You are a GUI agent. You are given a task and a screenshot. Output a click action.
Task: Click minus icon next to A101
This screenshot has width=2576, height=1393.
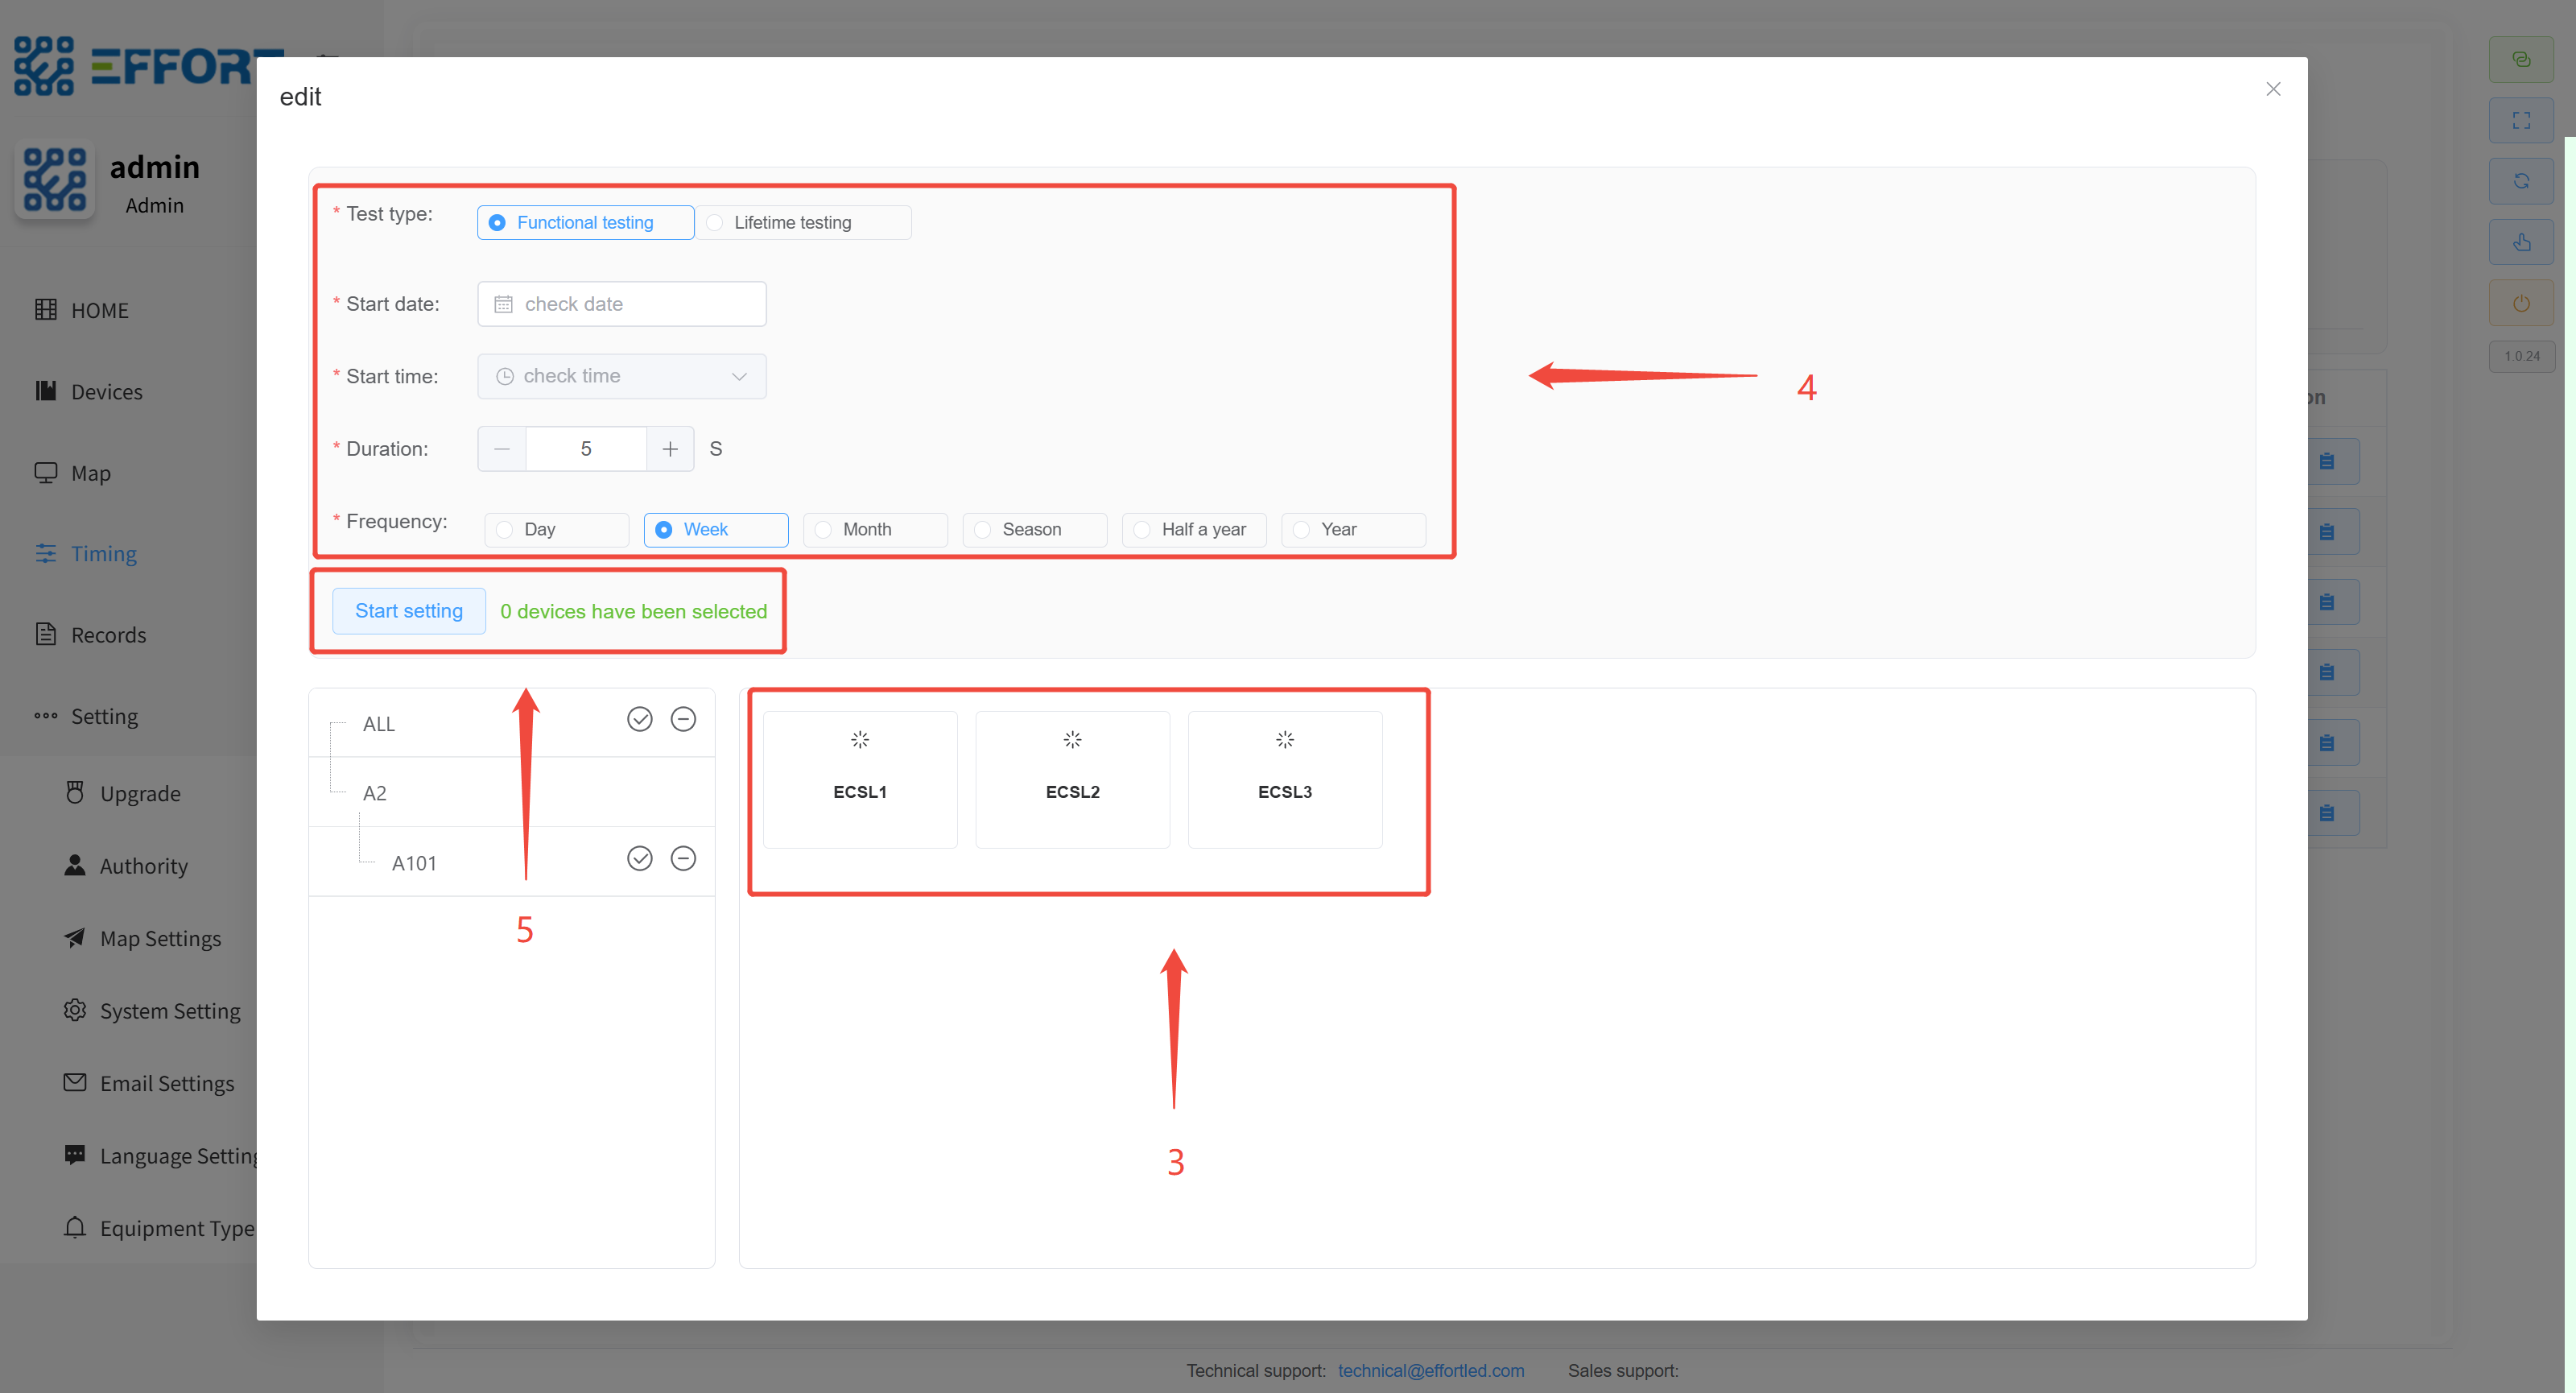[683, 859]
